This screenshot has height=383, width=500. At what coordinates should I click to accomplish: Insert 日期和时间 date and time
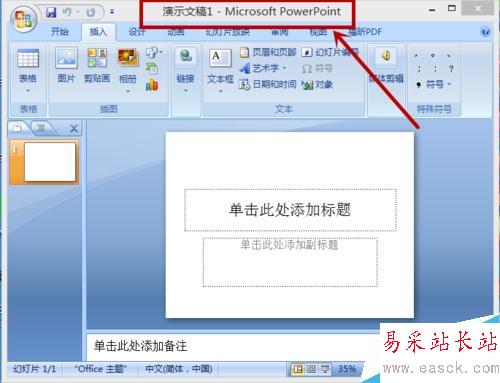(x=268, y=85)
